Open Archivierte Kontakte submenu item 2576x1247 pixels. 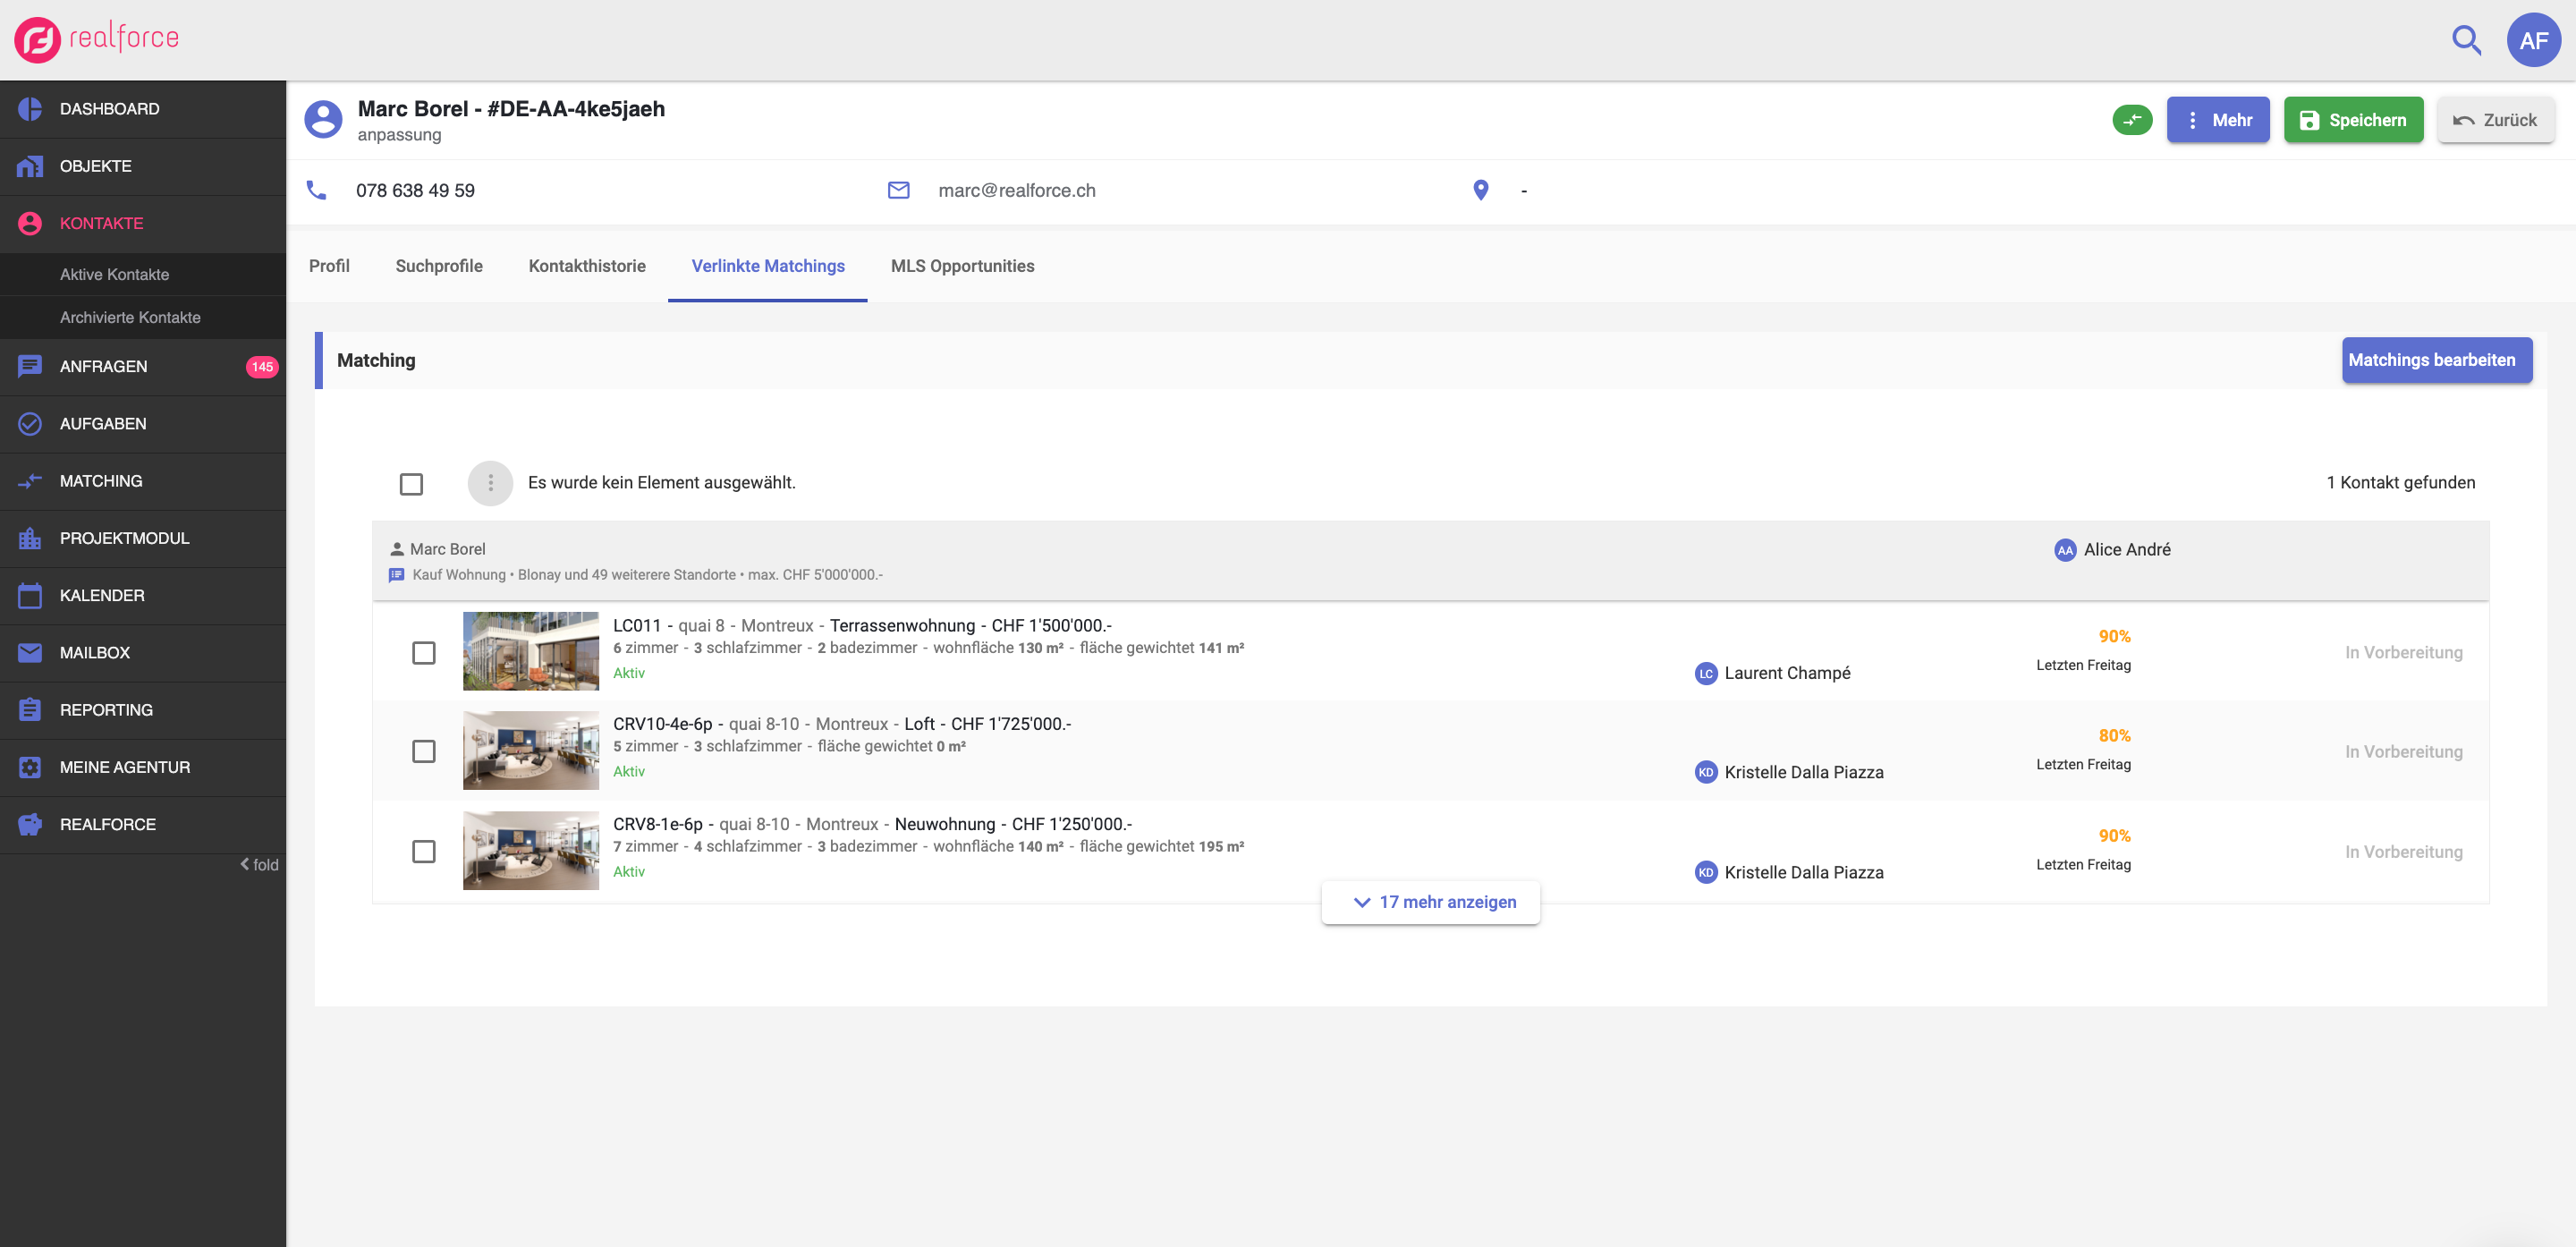[143, 317]
